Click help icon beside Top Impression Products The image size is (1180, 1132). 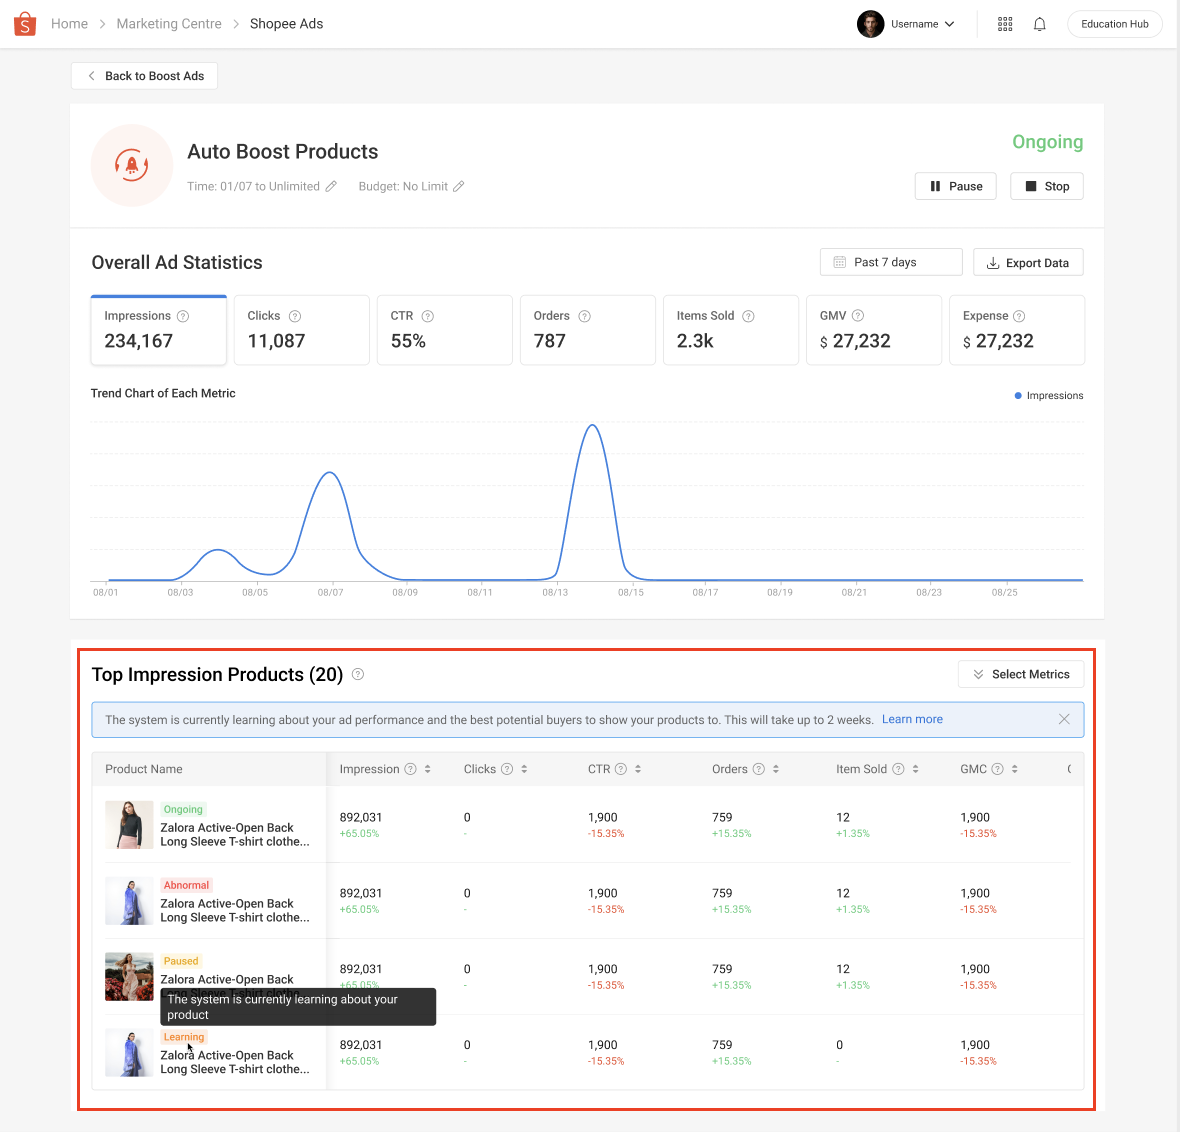(x=358, y=674)
